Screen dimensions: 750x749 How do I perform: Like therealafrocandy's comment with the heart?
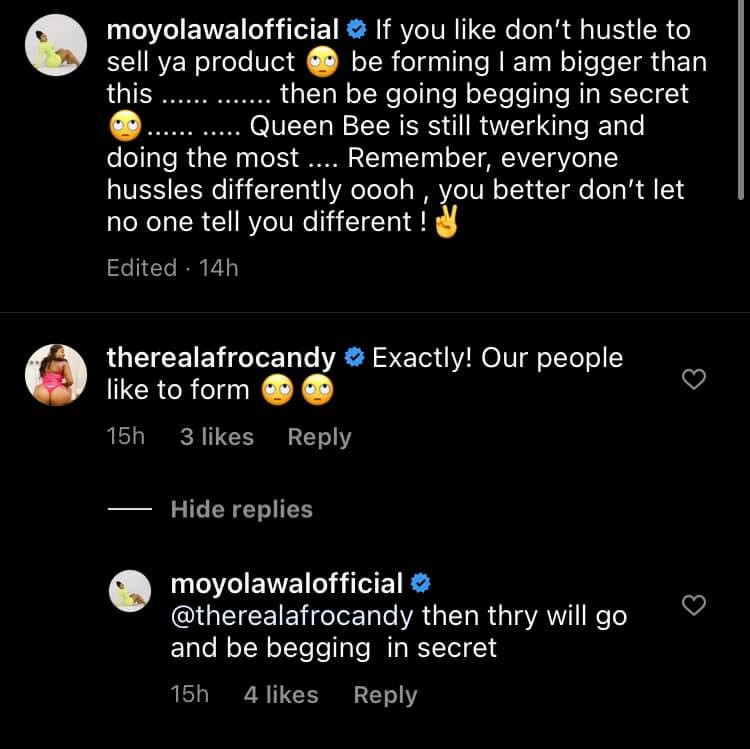click(693, 378)
